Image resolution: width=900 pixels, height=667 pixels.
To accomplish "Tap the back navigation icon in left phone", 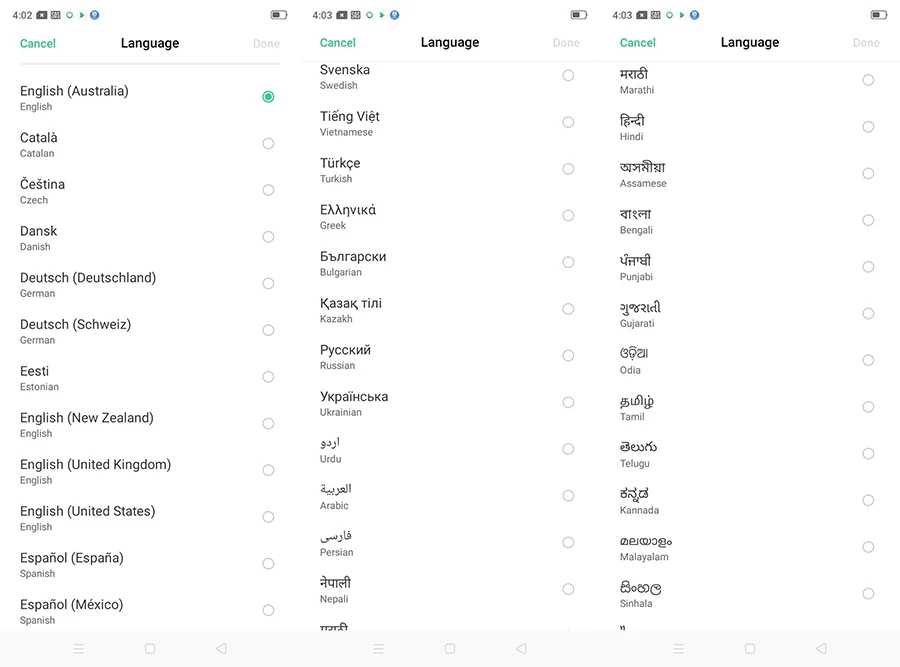I will (221, 649).
